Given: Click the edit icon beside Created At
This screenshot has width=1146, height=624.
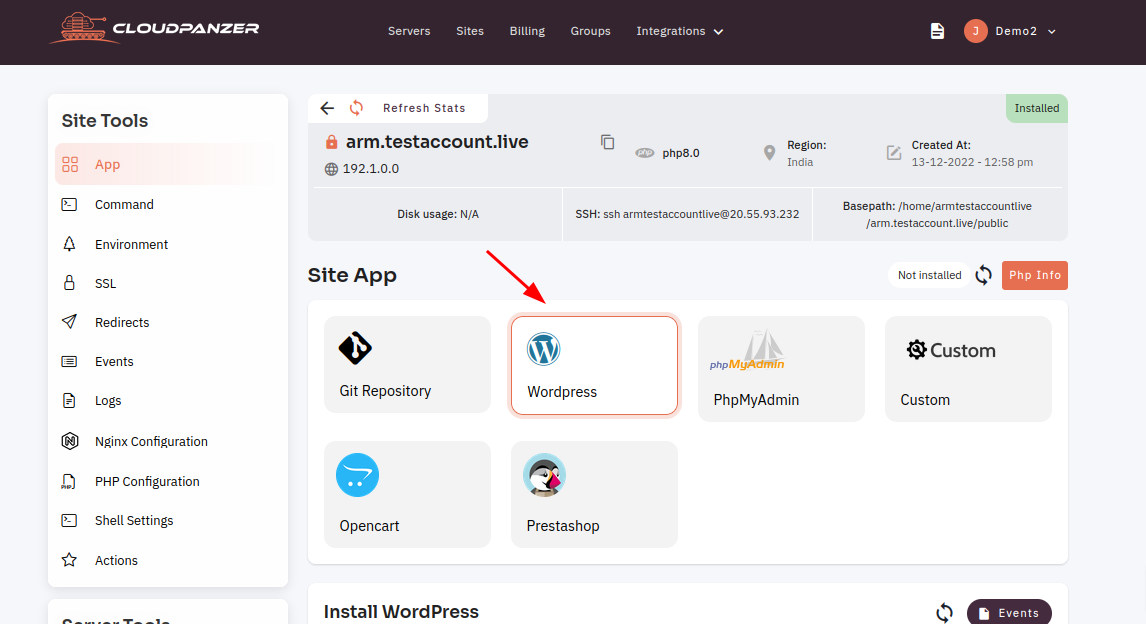Looking at the screenshot, I should 893,153.
